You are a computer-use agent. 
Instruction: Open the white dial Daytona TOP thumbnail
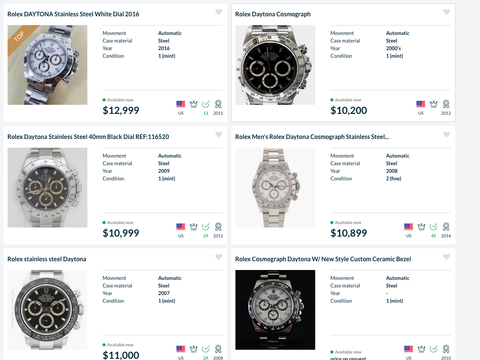coord(47,65)
